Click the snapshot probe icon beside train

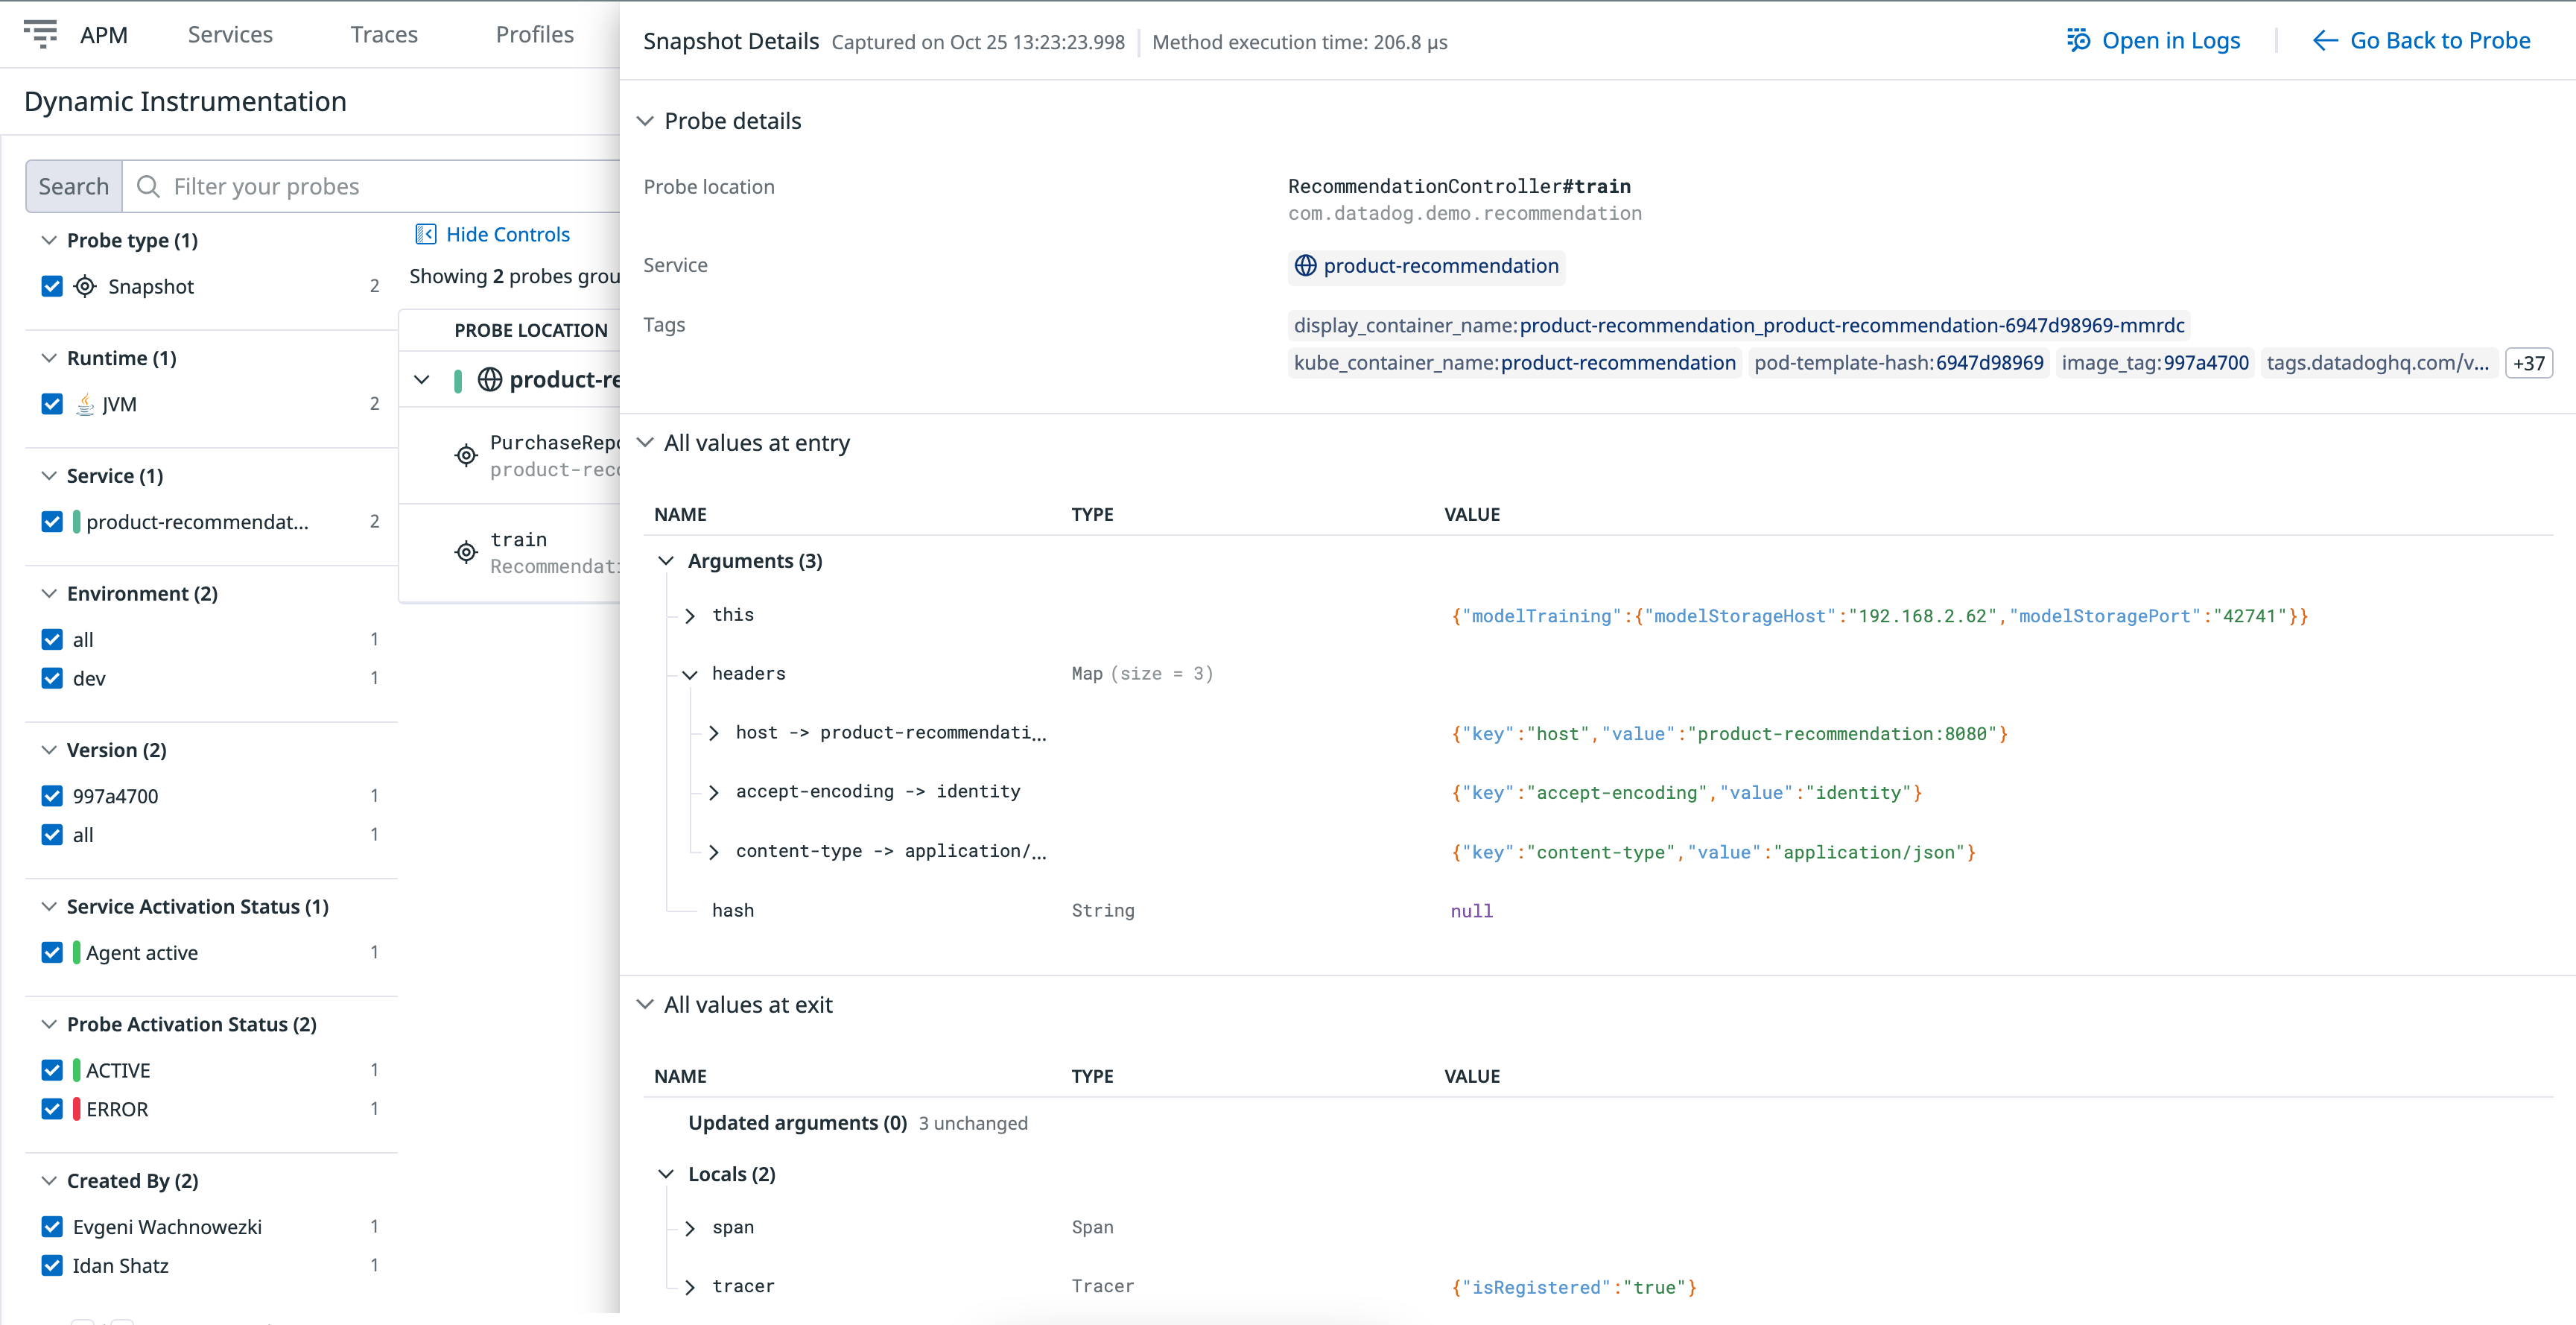[x=466, y=552]
